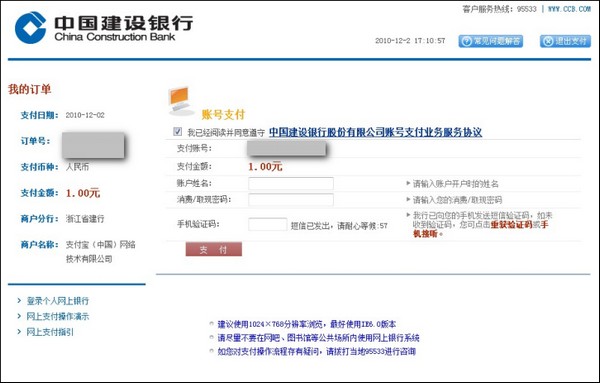Viewport: 600px width, 383px height.
Task: Open the 账号支付业务服务协议 agreement link
Action: 375,132
